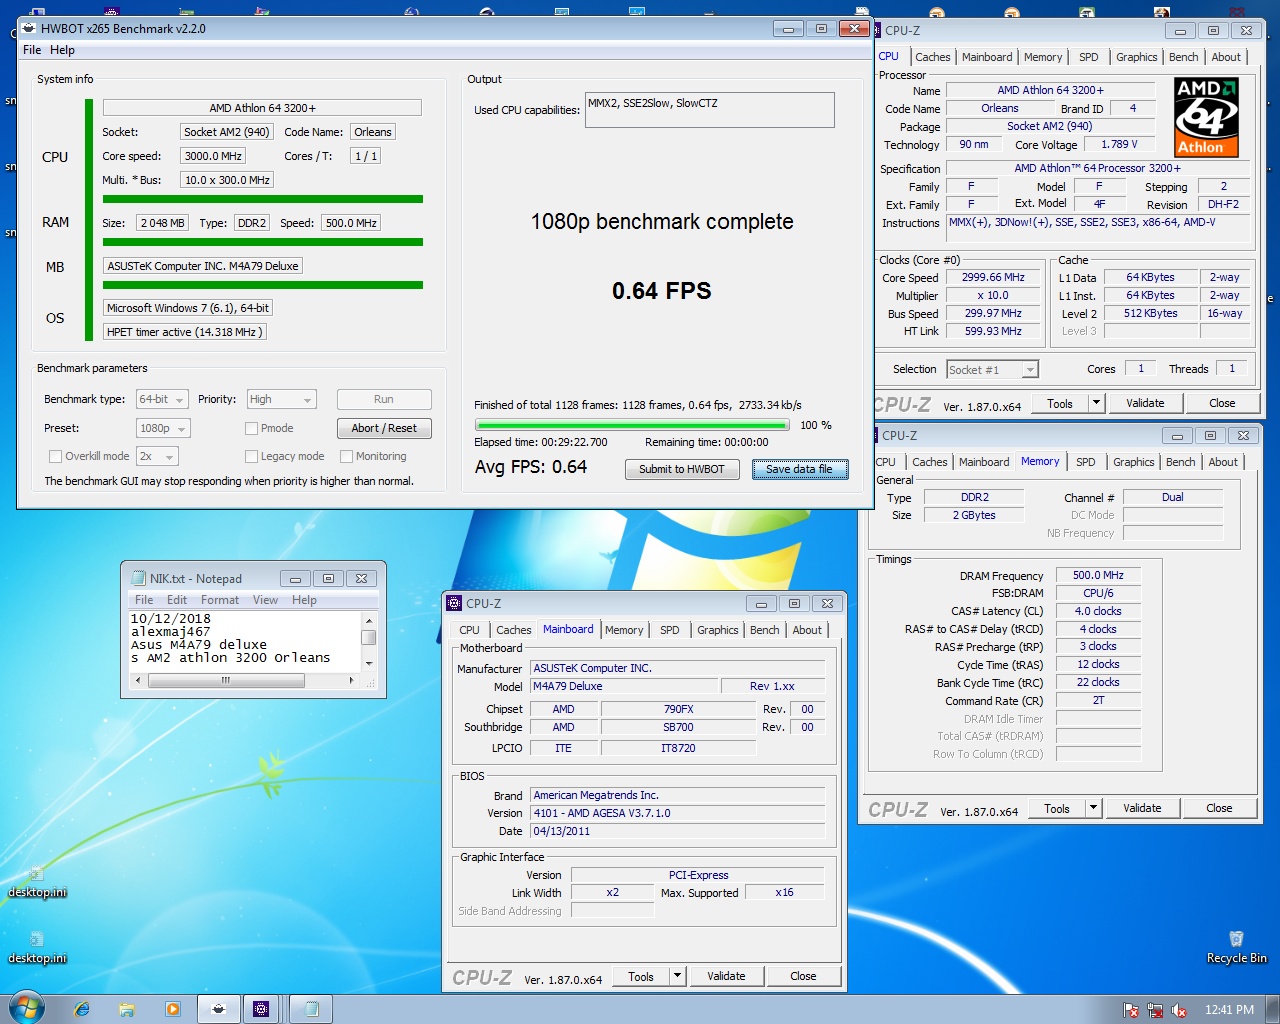Open the Socket #1 selection dropdown in CPU-Z
This screenshot has height=1024, width=1280.
coord(992,370)
